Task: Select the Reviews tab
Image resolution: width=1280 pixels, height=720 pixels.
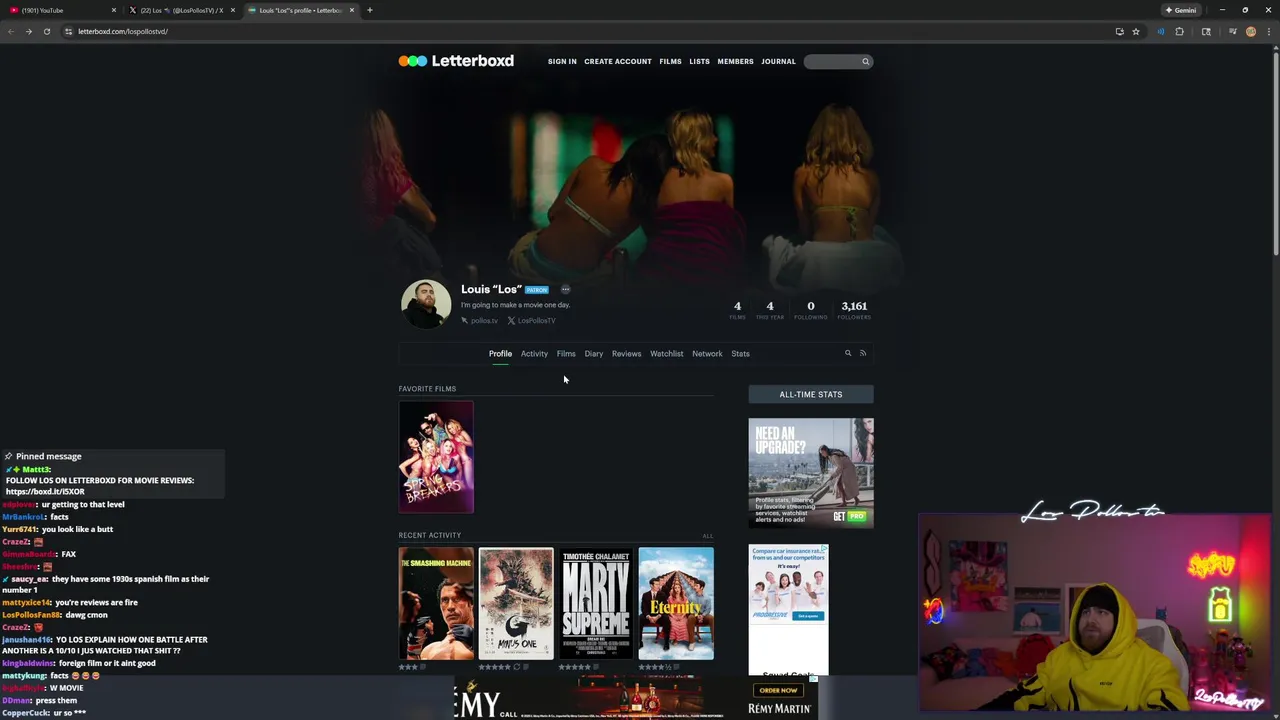Action: point(626,353)
